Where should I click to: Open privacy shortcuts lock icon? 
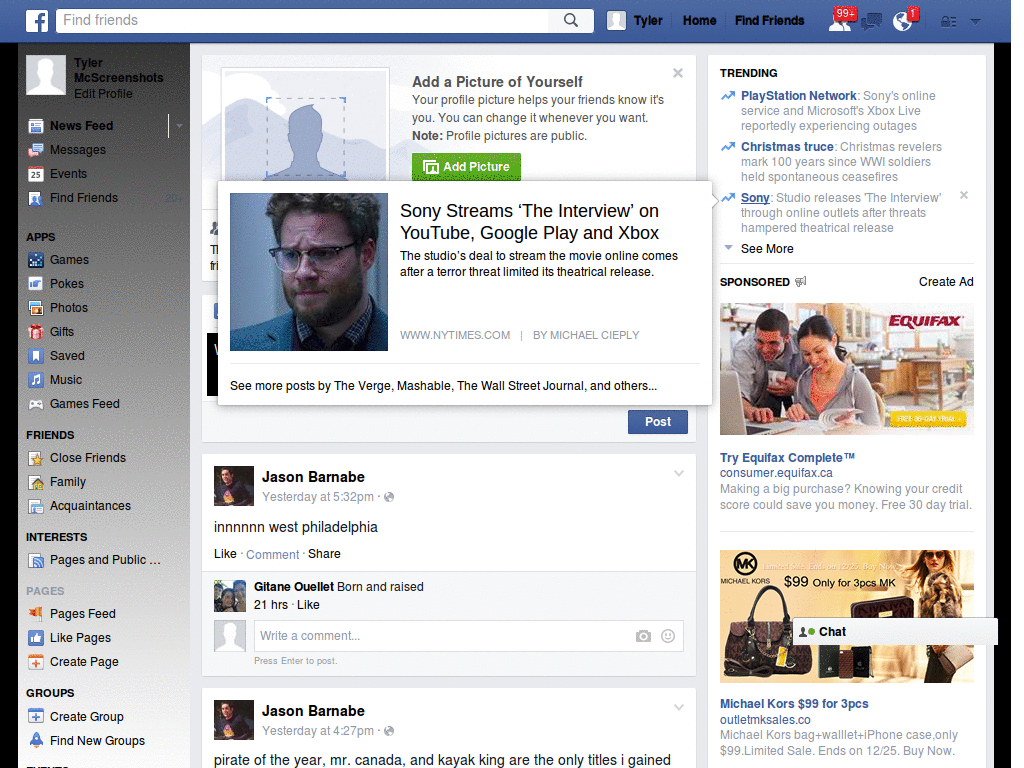[948, 22]
